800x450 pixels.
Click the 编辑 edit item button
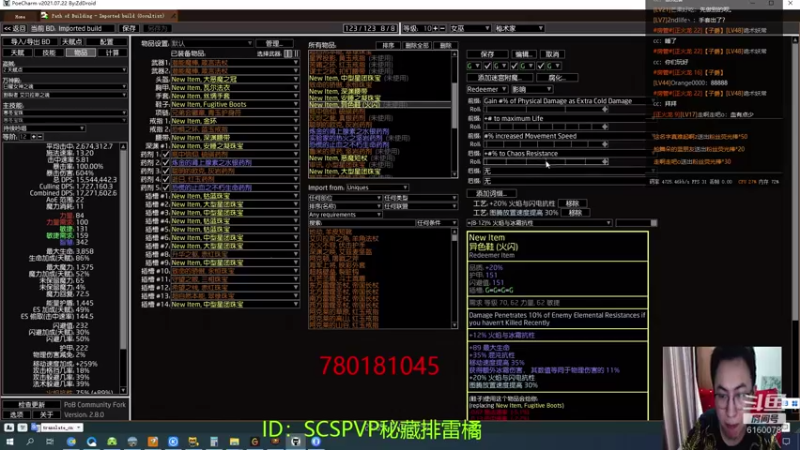(524, 54)
